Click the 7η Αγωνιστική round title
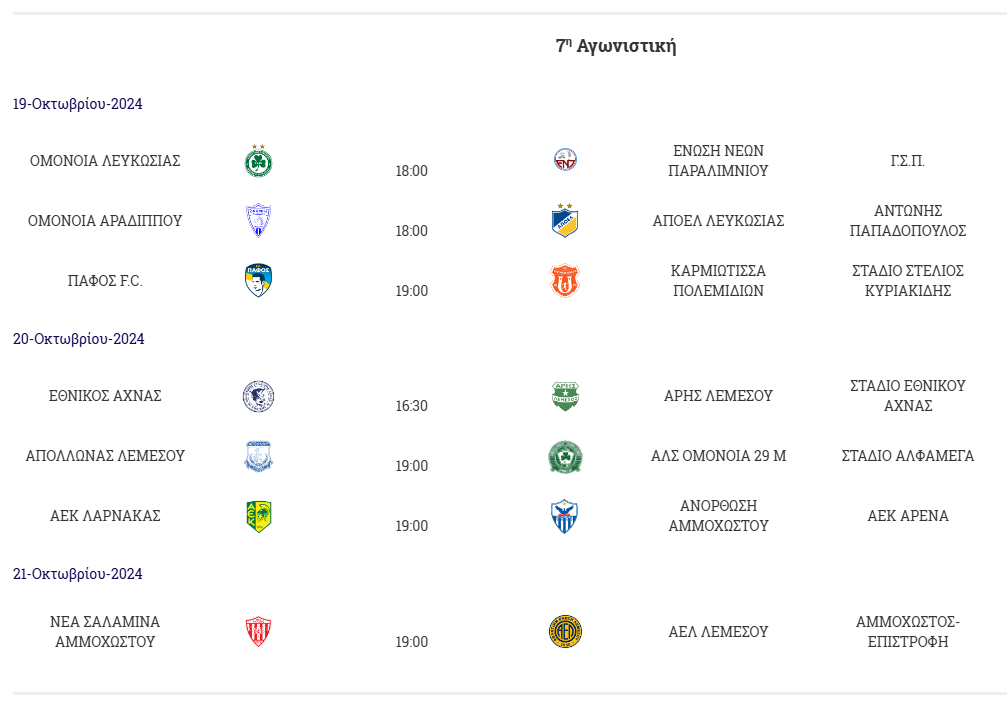 tap(616, 46)
